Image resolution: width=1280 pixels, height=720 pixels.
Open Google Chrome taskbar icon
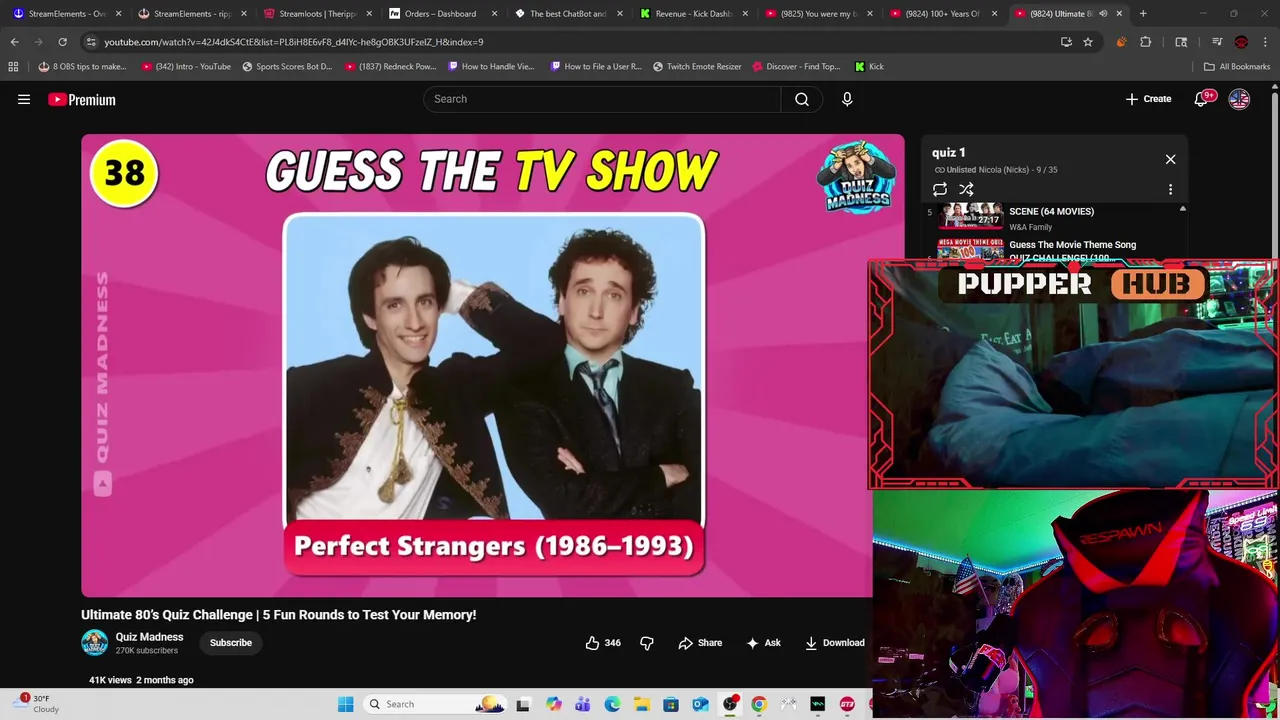click(x=759, y=704)
